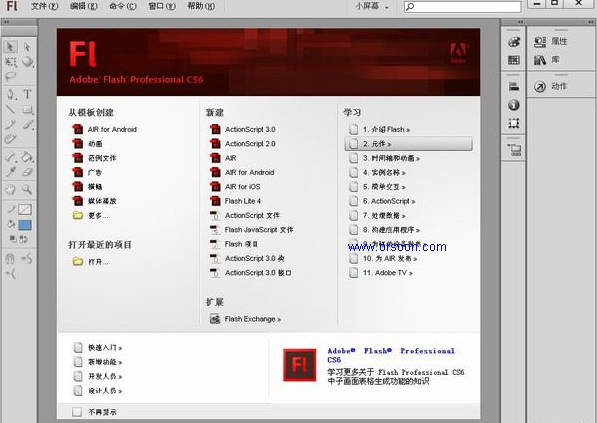The width and height of the screenshot is (597, 423).
Task: Toggle the Snap to Objects magnet
Action: tap(10, 259)
